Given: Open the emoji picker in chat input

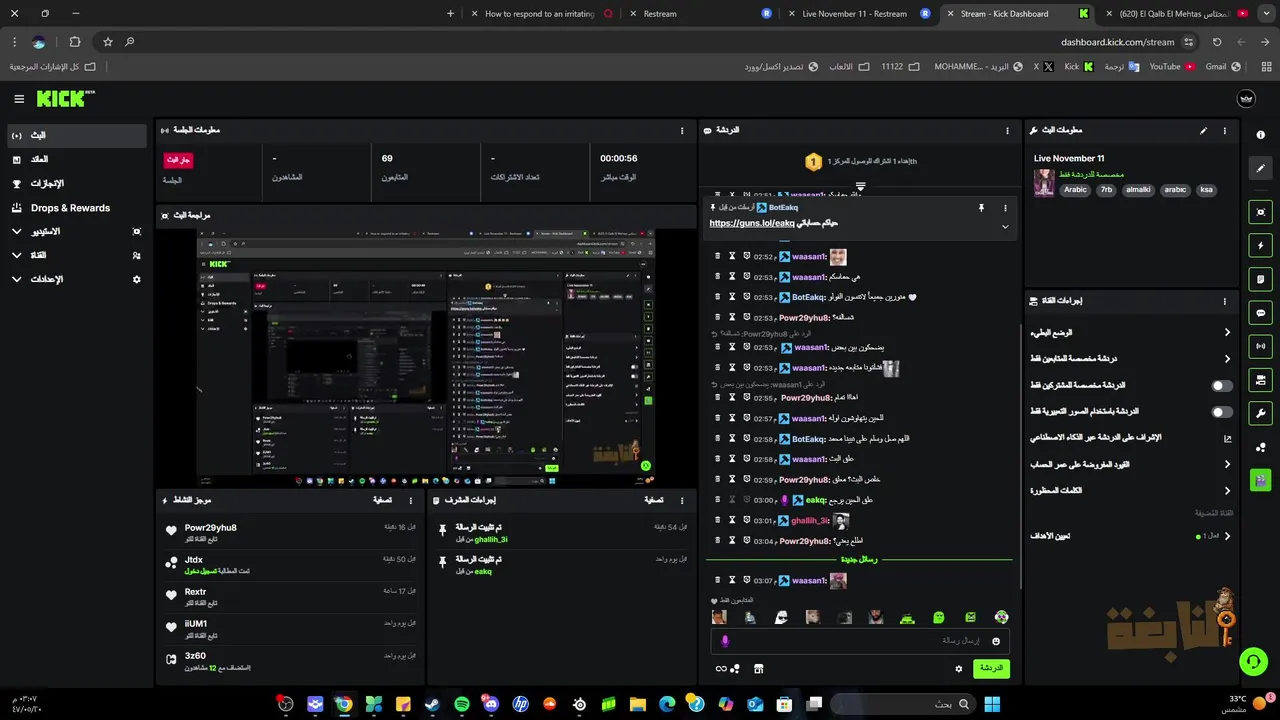Looking at the screenshot, I should 996,641.
